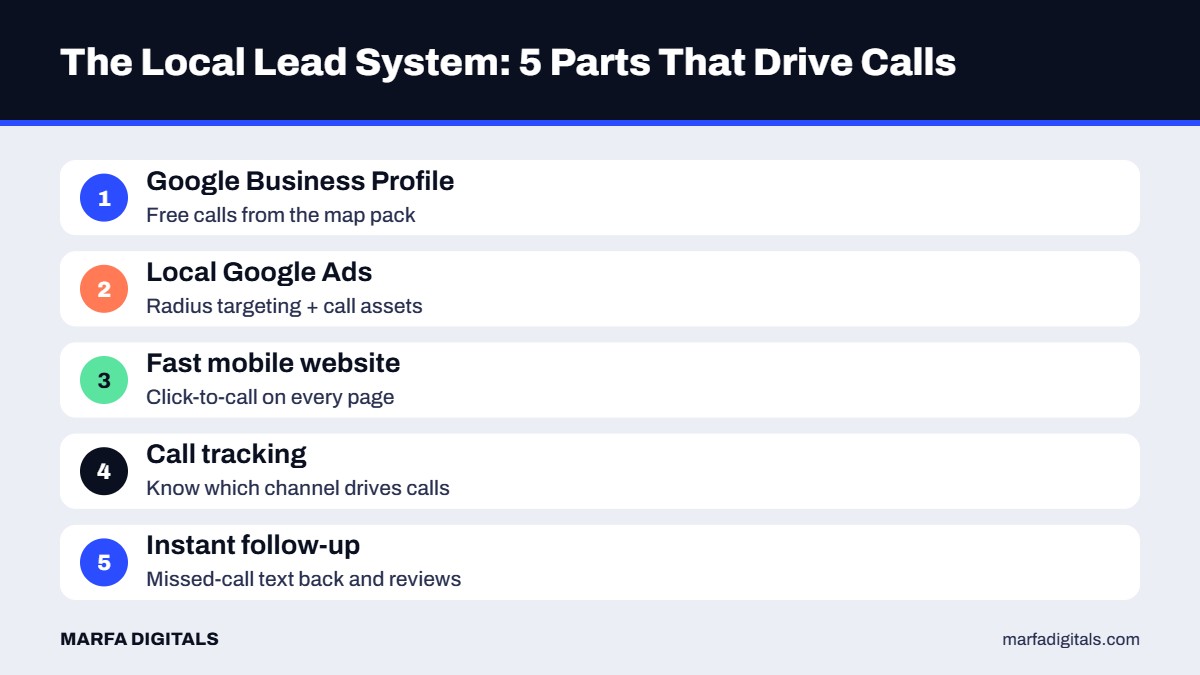Click the green number 3 circle

tap(104, 380)
